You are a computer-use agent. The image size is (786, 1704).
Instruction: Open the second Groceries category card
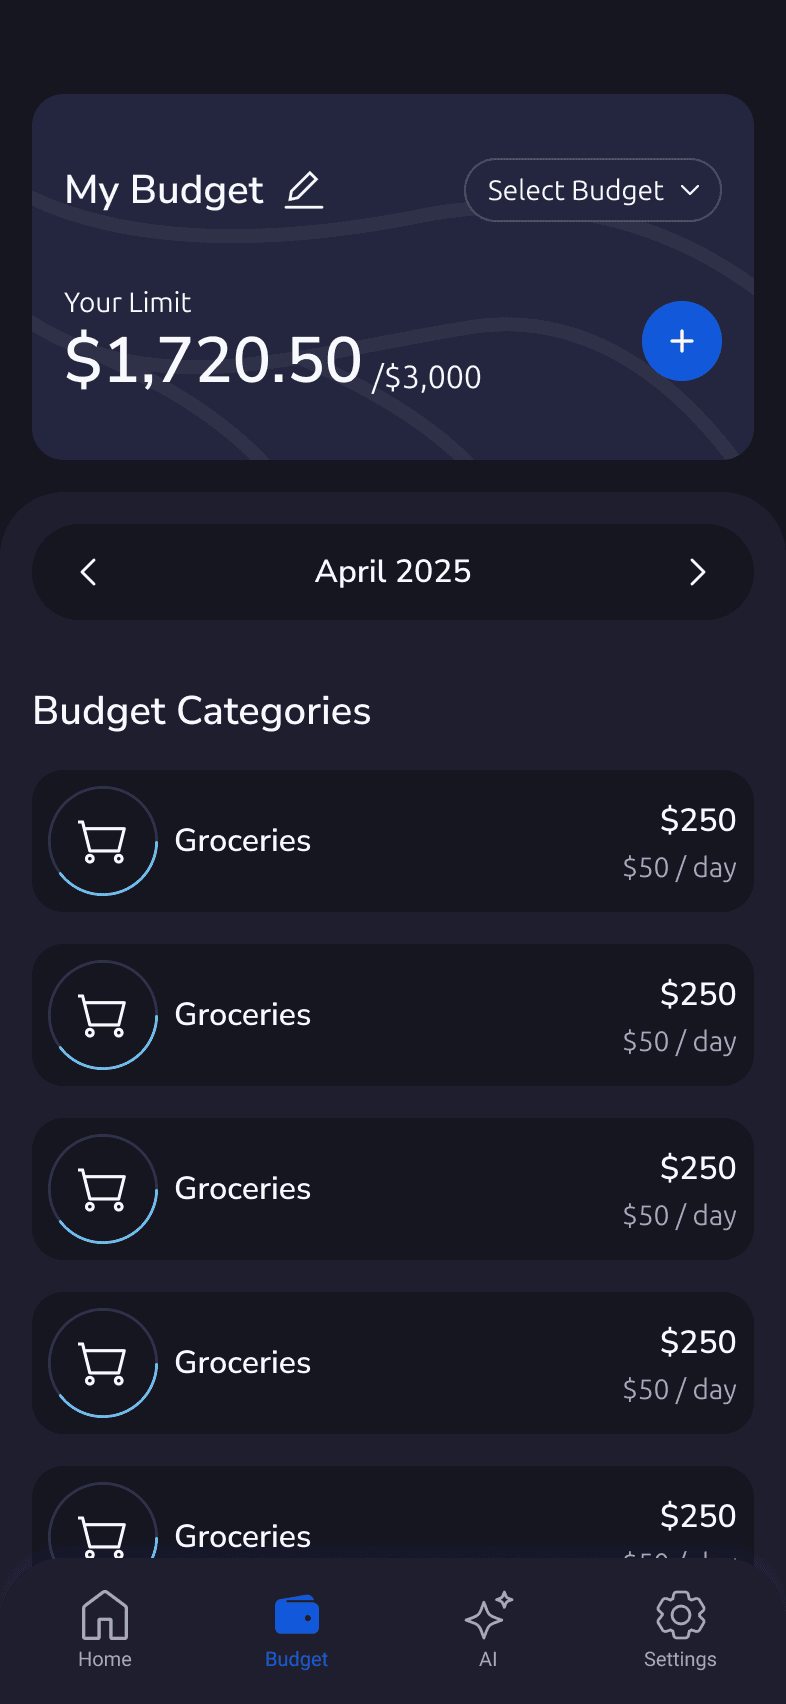coord(393,1015)
